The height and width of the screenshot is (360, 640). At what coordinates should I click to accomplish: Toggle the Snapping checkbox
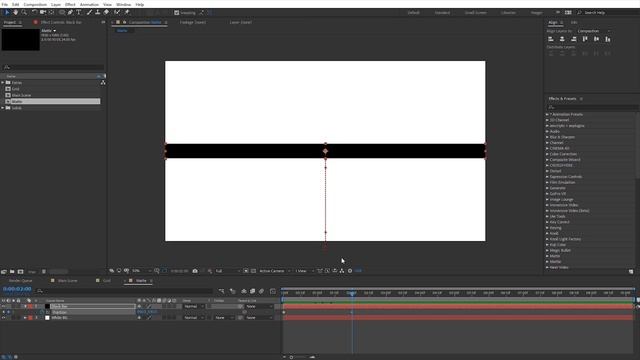[x=177, y=13]
